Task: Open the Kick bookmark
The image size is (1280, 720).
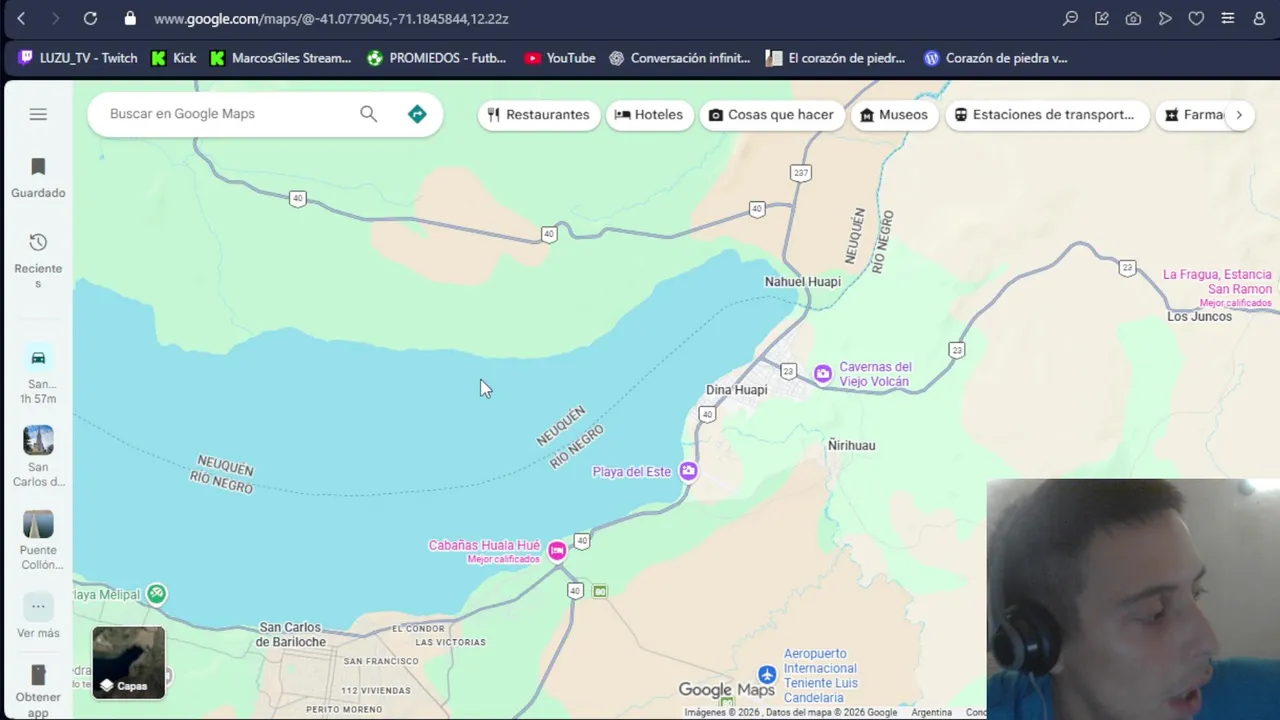Action: [174, 58]
